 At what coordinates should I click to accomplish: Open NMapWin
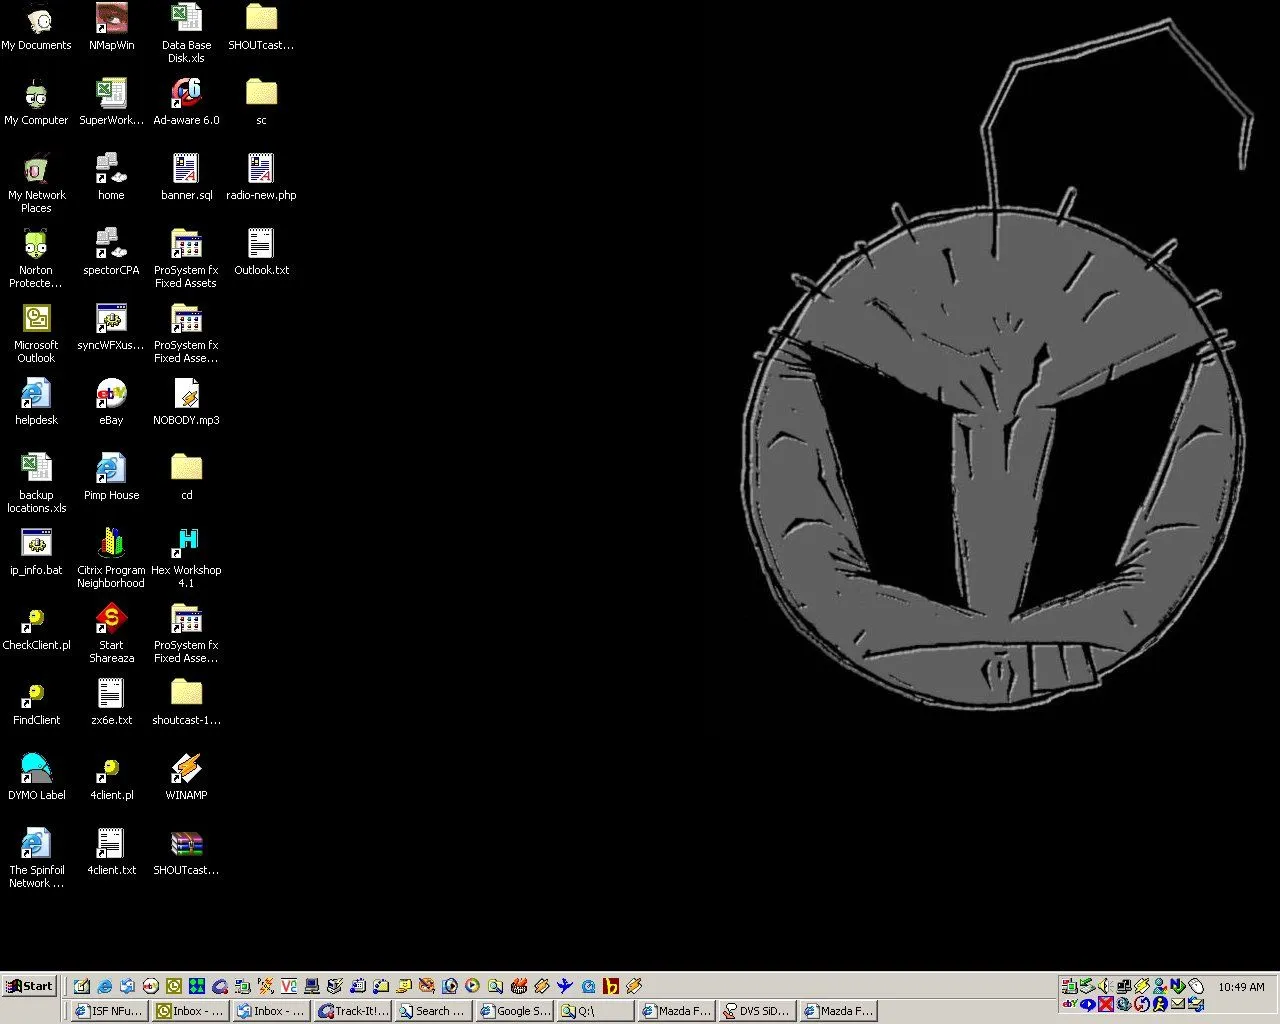point(111,20)
